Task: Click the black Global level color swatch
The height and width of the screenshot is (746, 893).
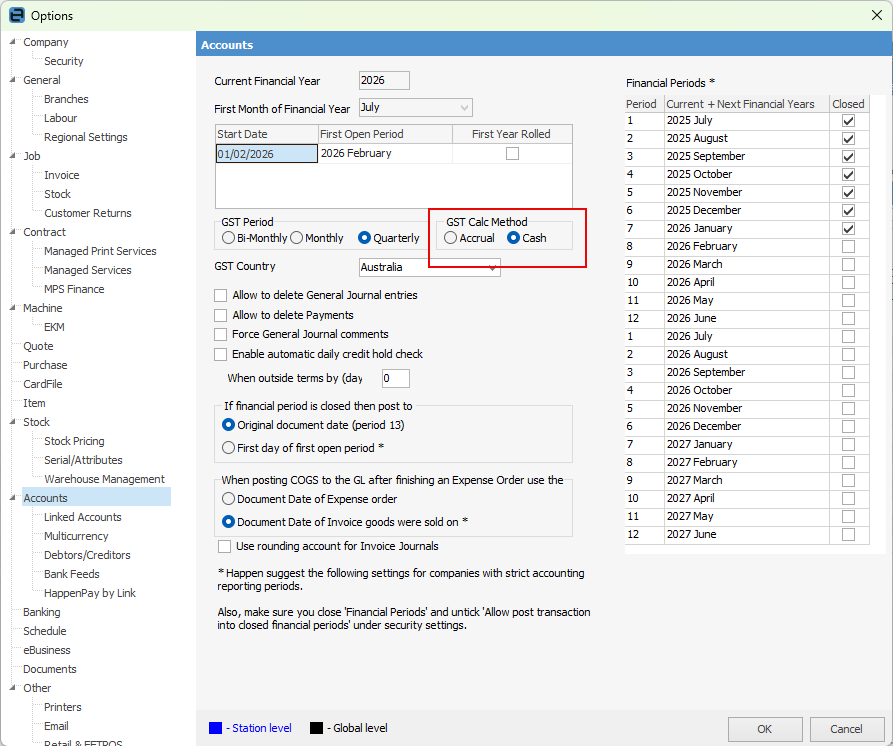Action: pyautogui.click(x=316, y=728)
